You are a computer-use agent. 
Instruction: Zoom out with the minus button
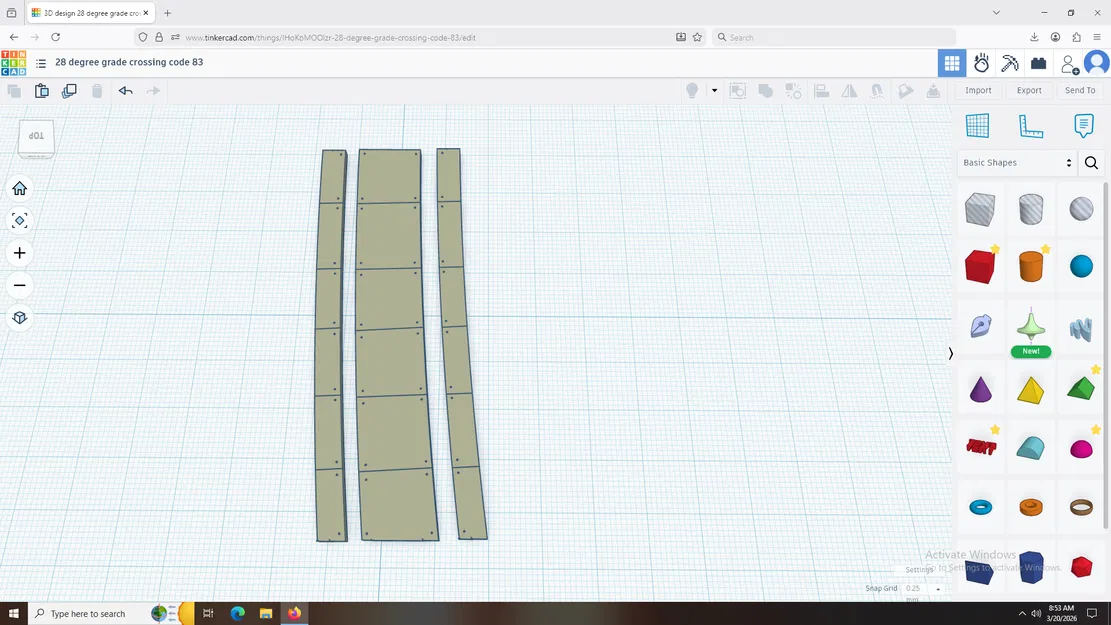pyautogui.click(x=19, y=286)
